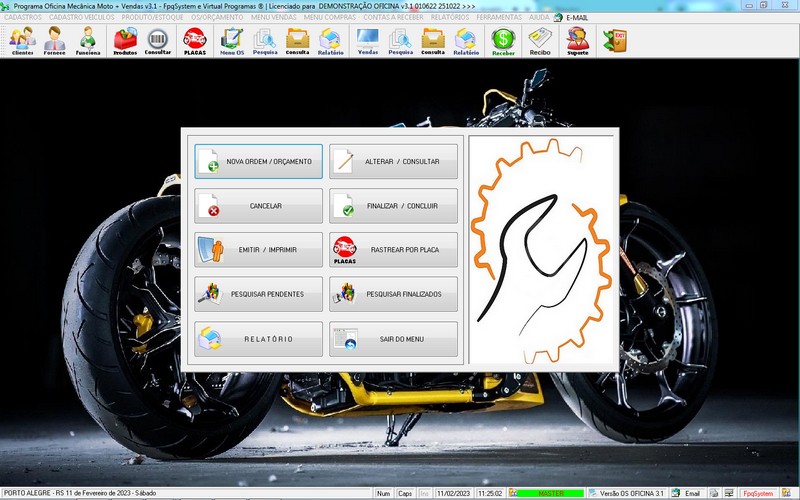Click the wrench and gear logo image
Viewport: 800px width, 500px height.
click(x=541, y=250)
